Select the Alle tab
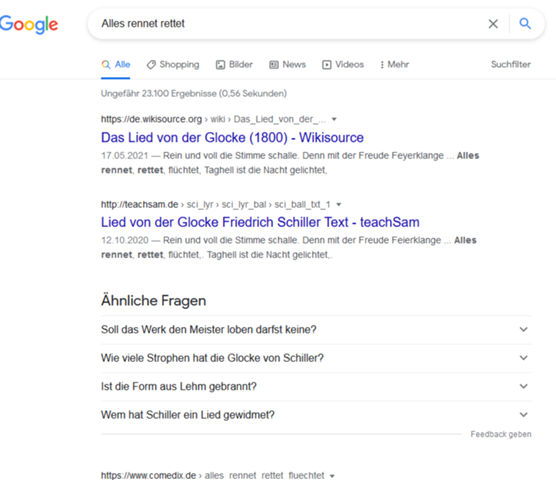 pyautogui.click(x=116, y=65)
